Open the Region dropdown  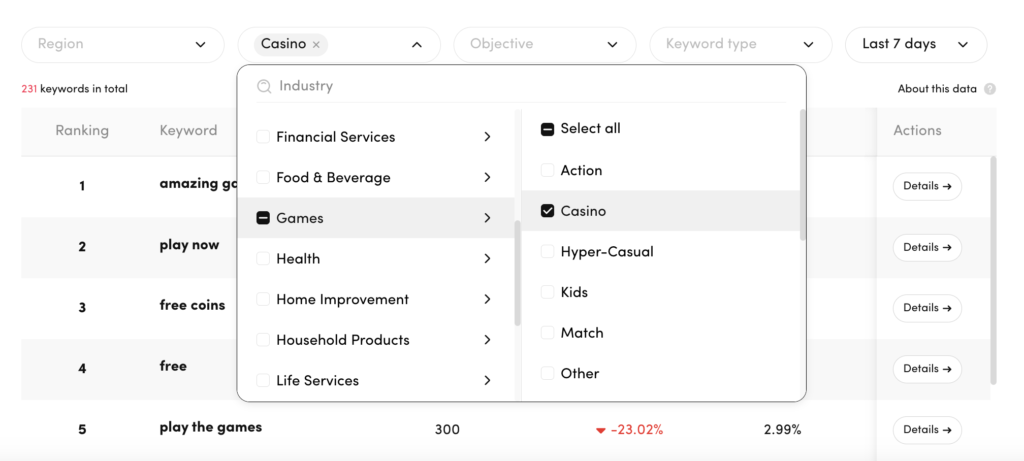tap(122, 44)
